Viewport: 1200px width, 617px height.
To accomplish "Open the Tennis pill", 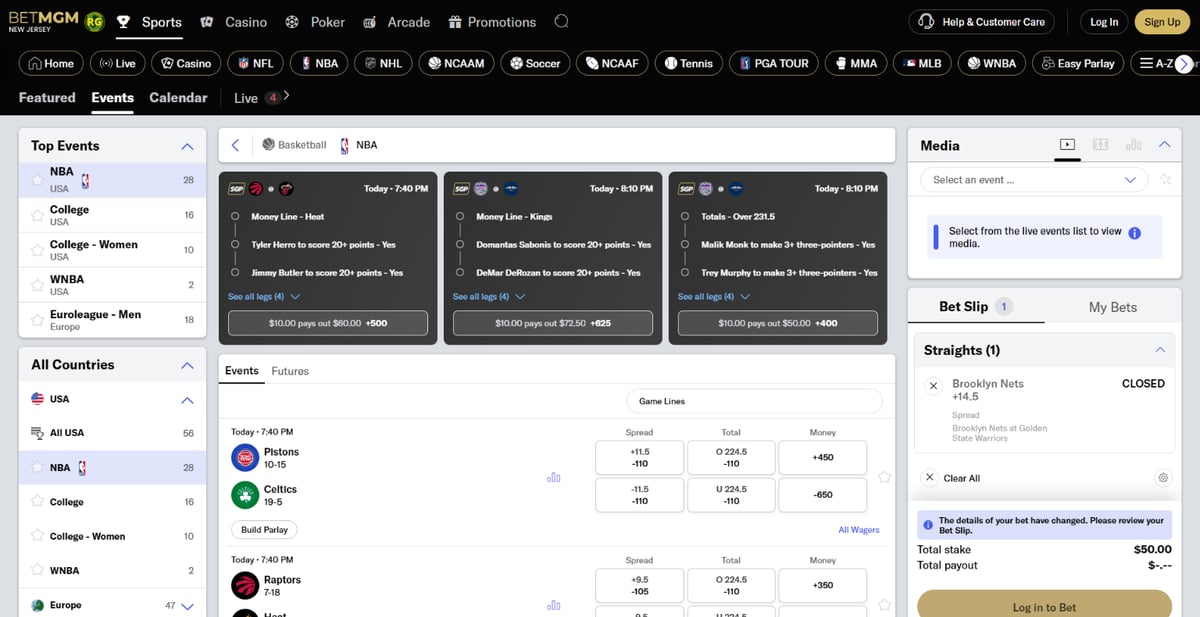I will 688,63.
